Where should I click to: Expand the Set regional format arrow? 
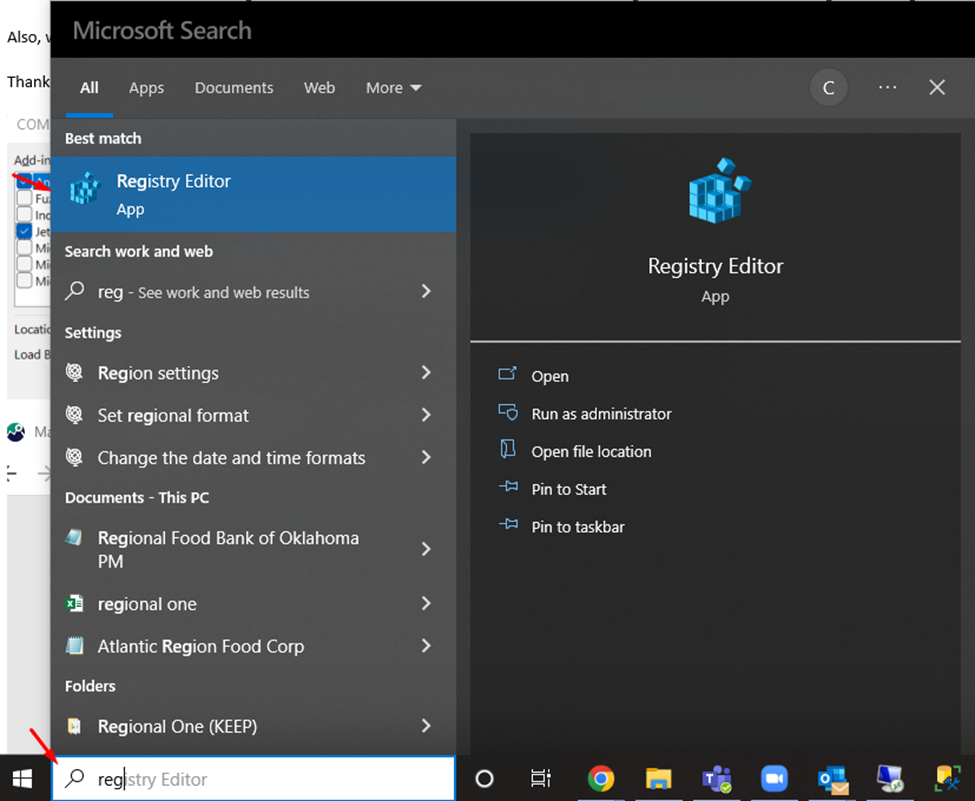pos(426,415)
